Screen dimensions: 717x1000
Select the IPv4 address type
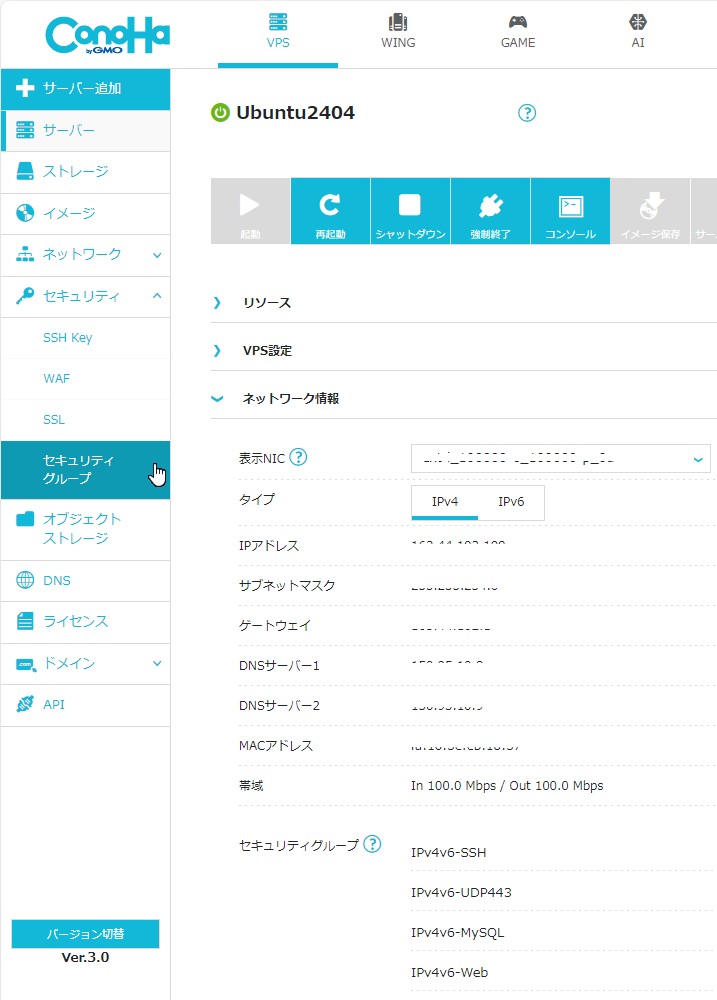coord(445,502)
